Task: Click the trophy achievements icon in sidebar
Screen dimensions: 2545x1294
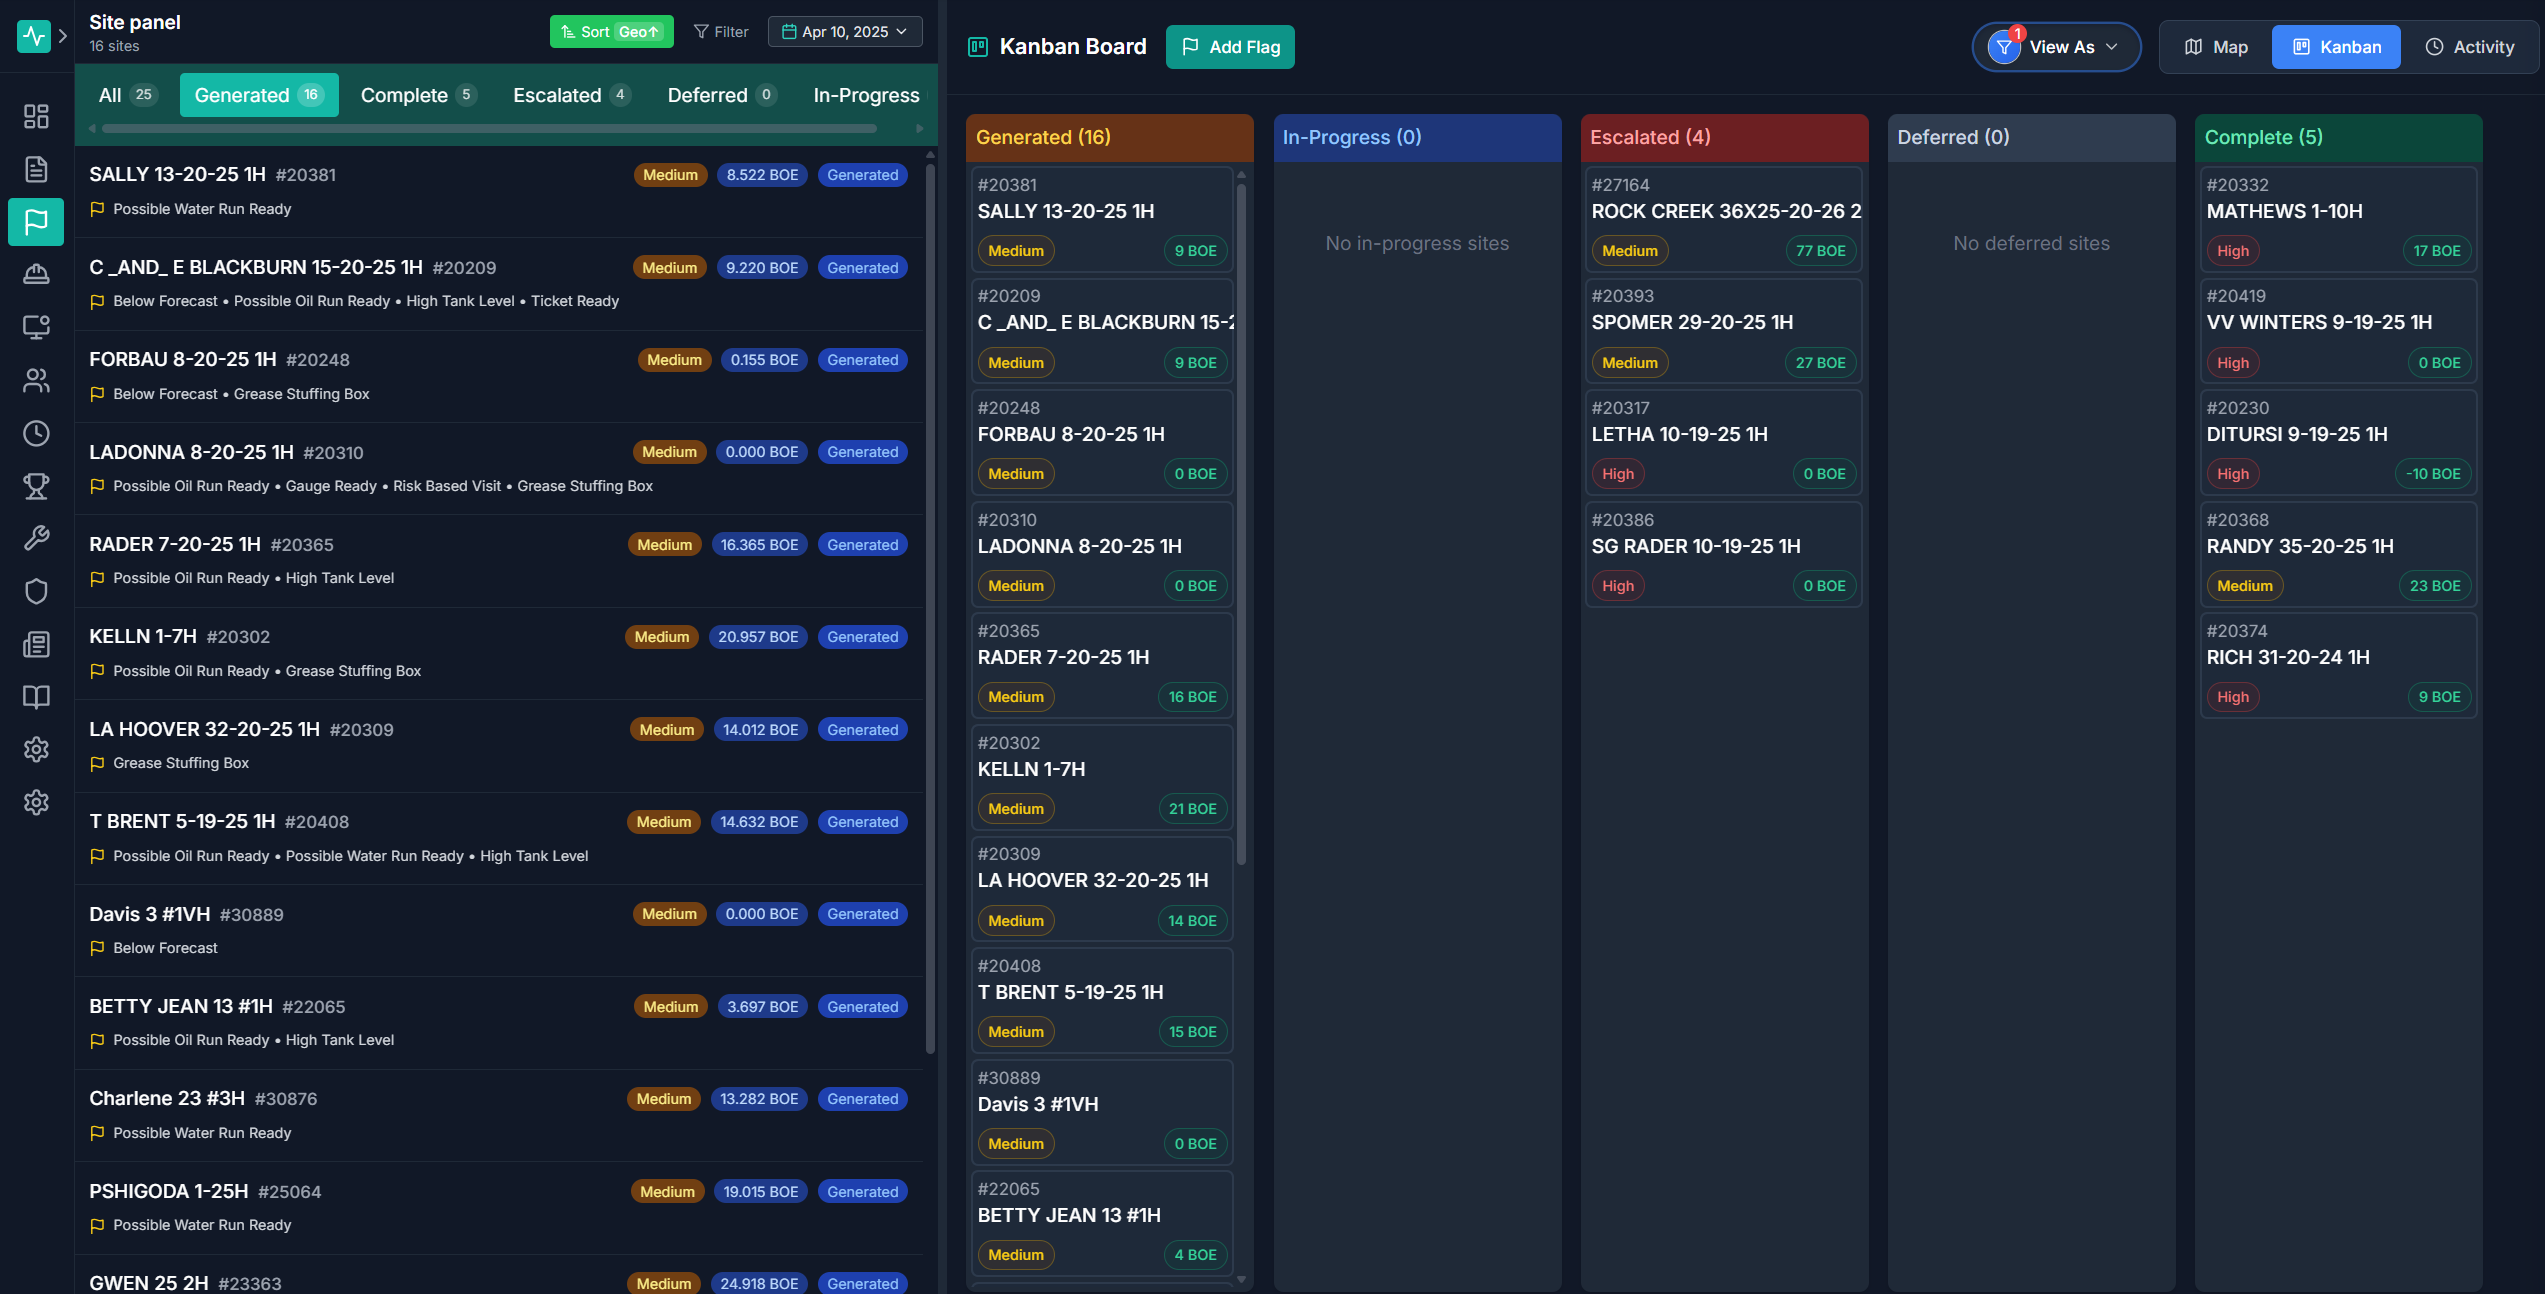Action: (x=37, y=487)
